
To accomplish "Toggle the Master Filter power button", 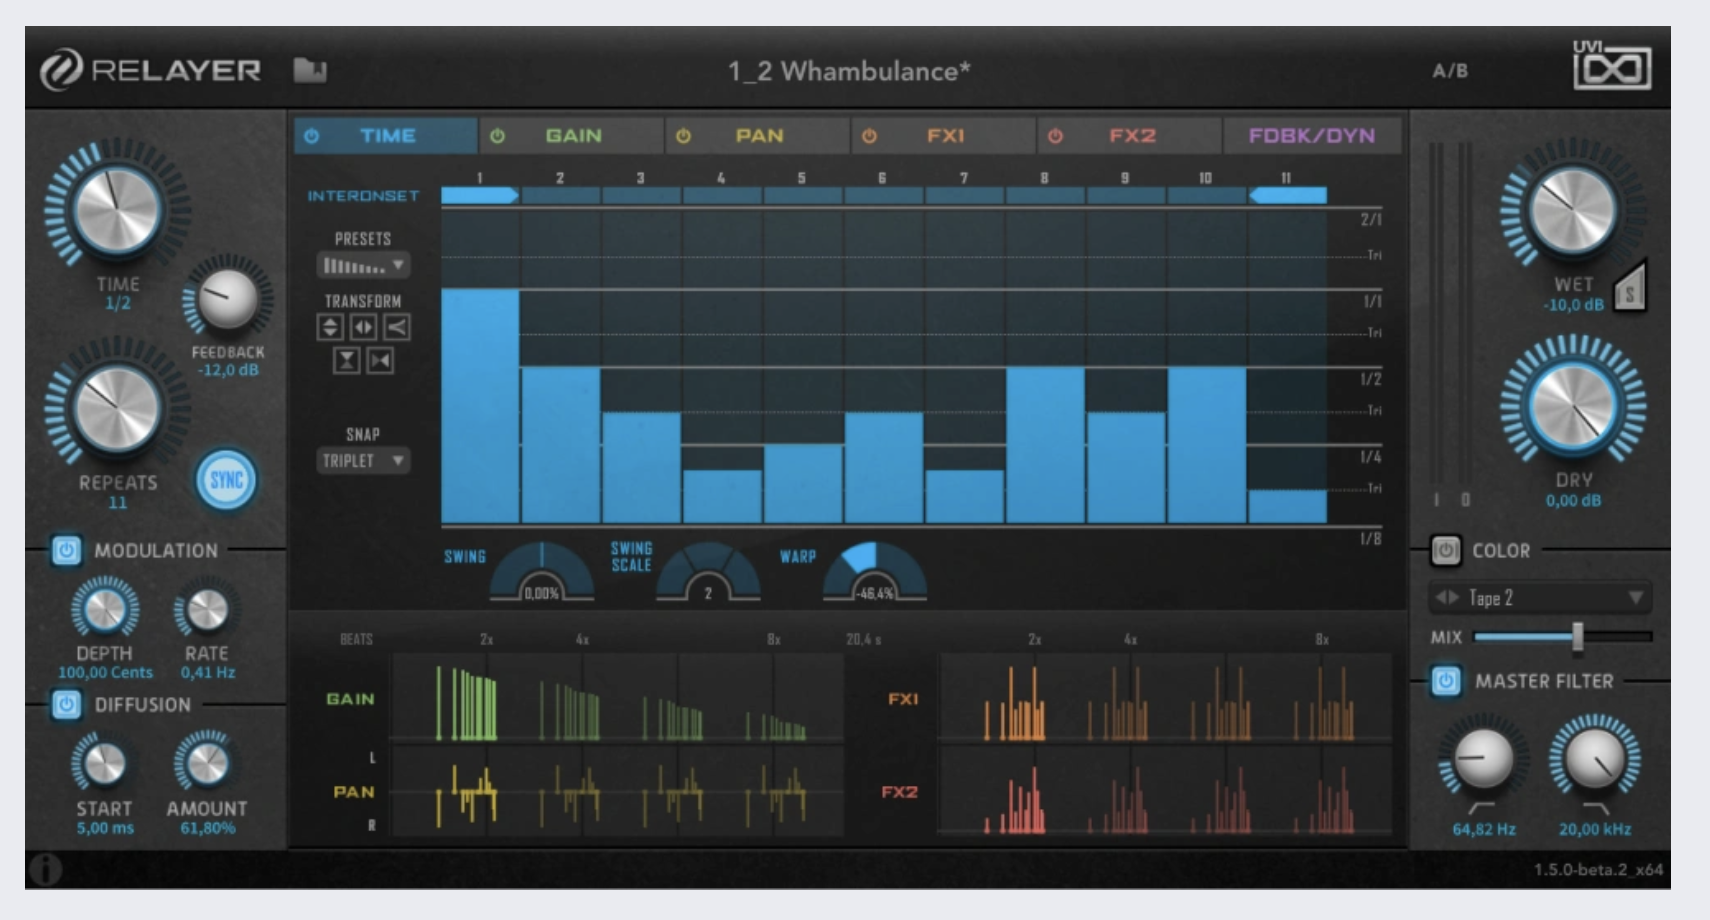I will pos(1445,681).
